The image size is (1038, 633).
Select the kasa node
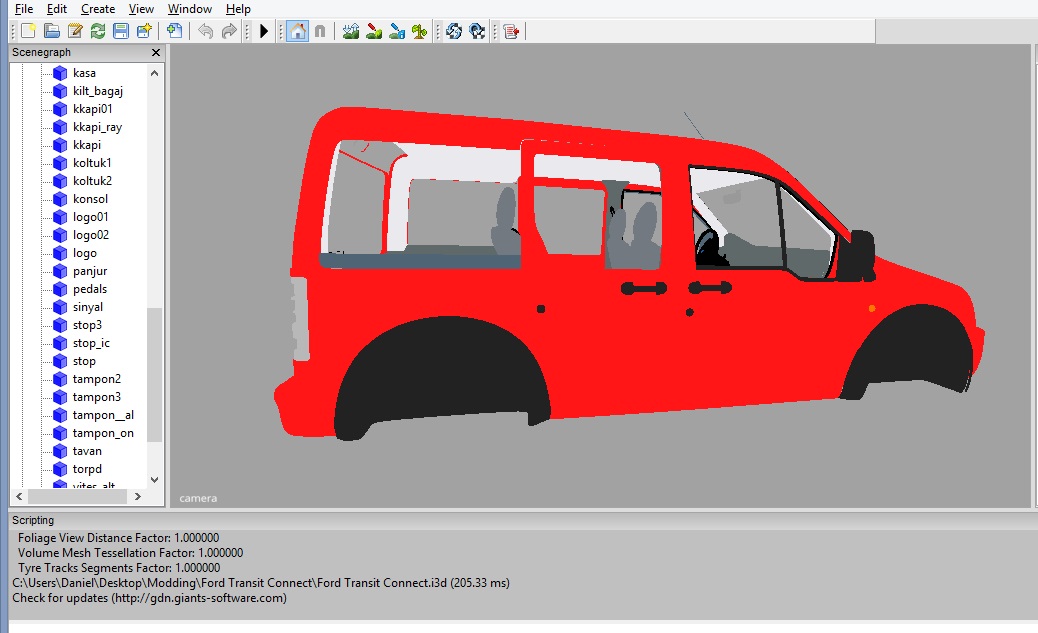(x=84, y=73)
